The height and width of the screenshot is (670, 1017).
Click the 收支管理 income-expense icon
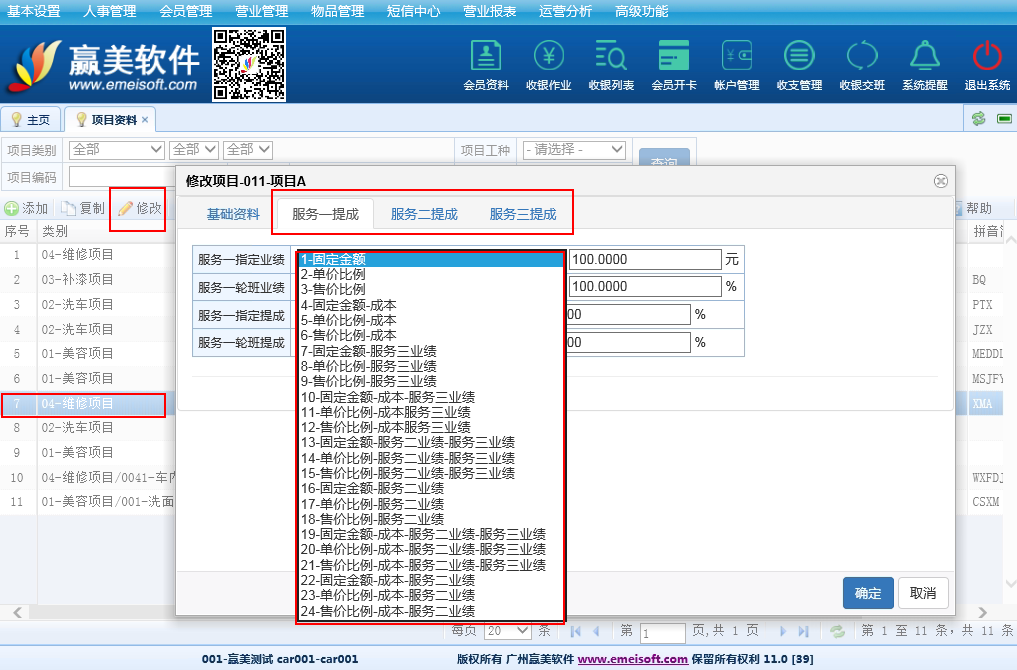(798, 65)
